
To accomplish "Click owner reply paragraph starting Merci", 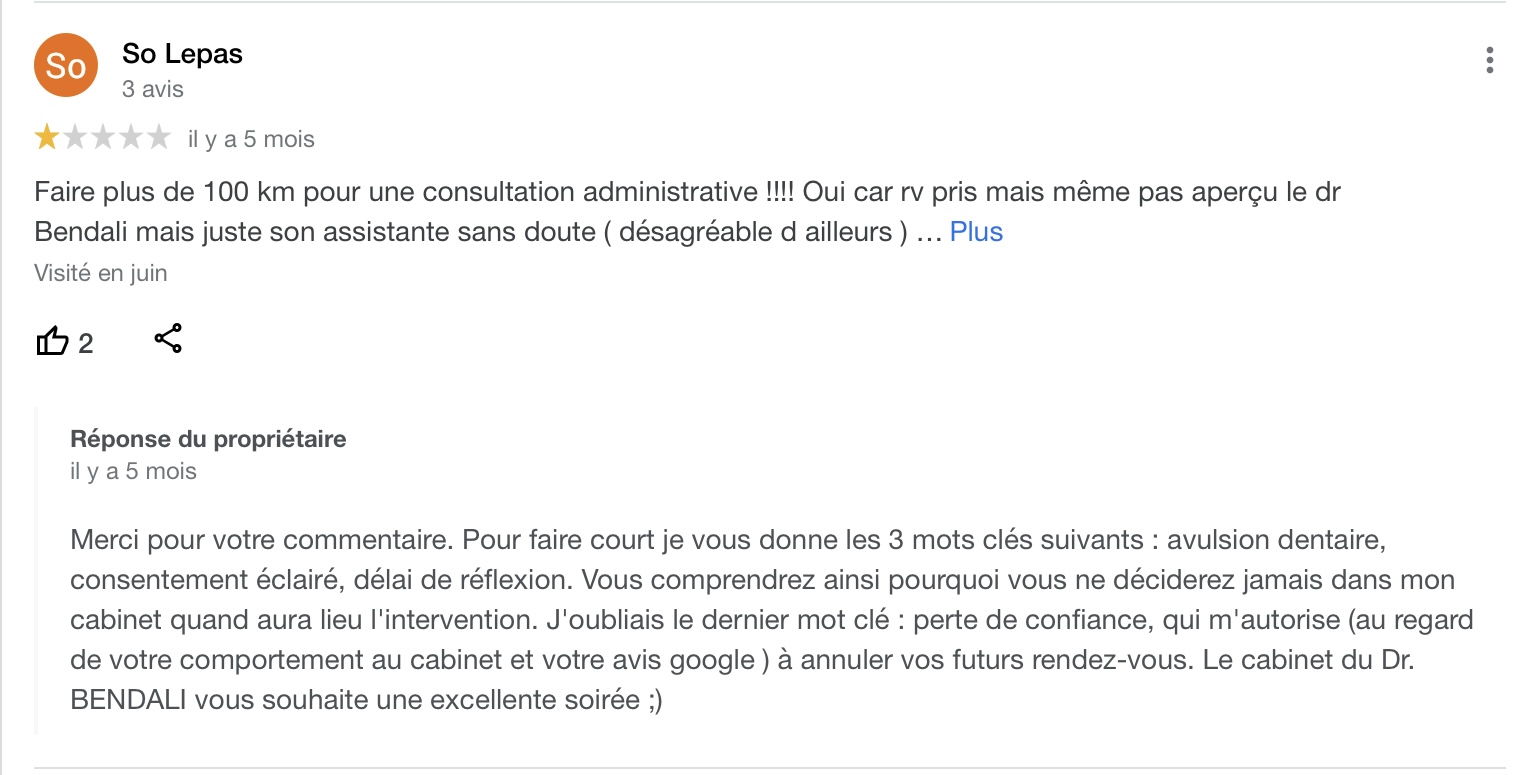I will point(772,620).
